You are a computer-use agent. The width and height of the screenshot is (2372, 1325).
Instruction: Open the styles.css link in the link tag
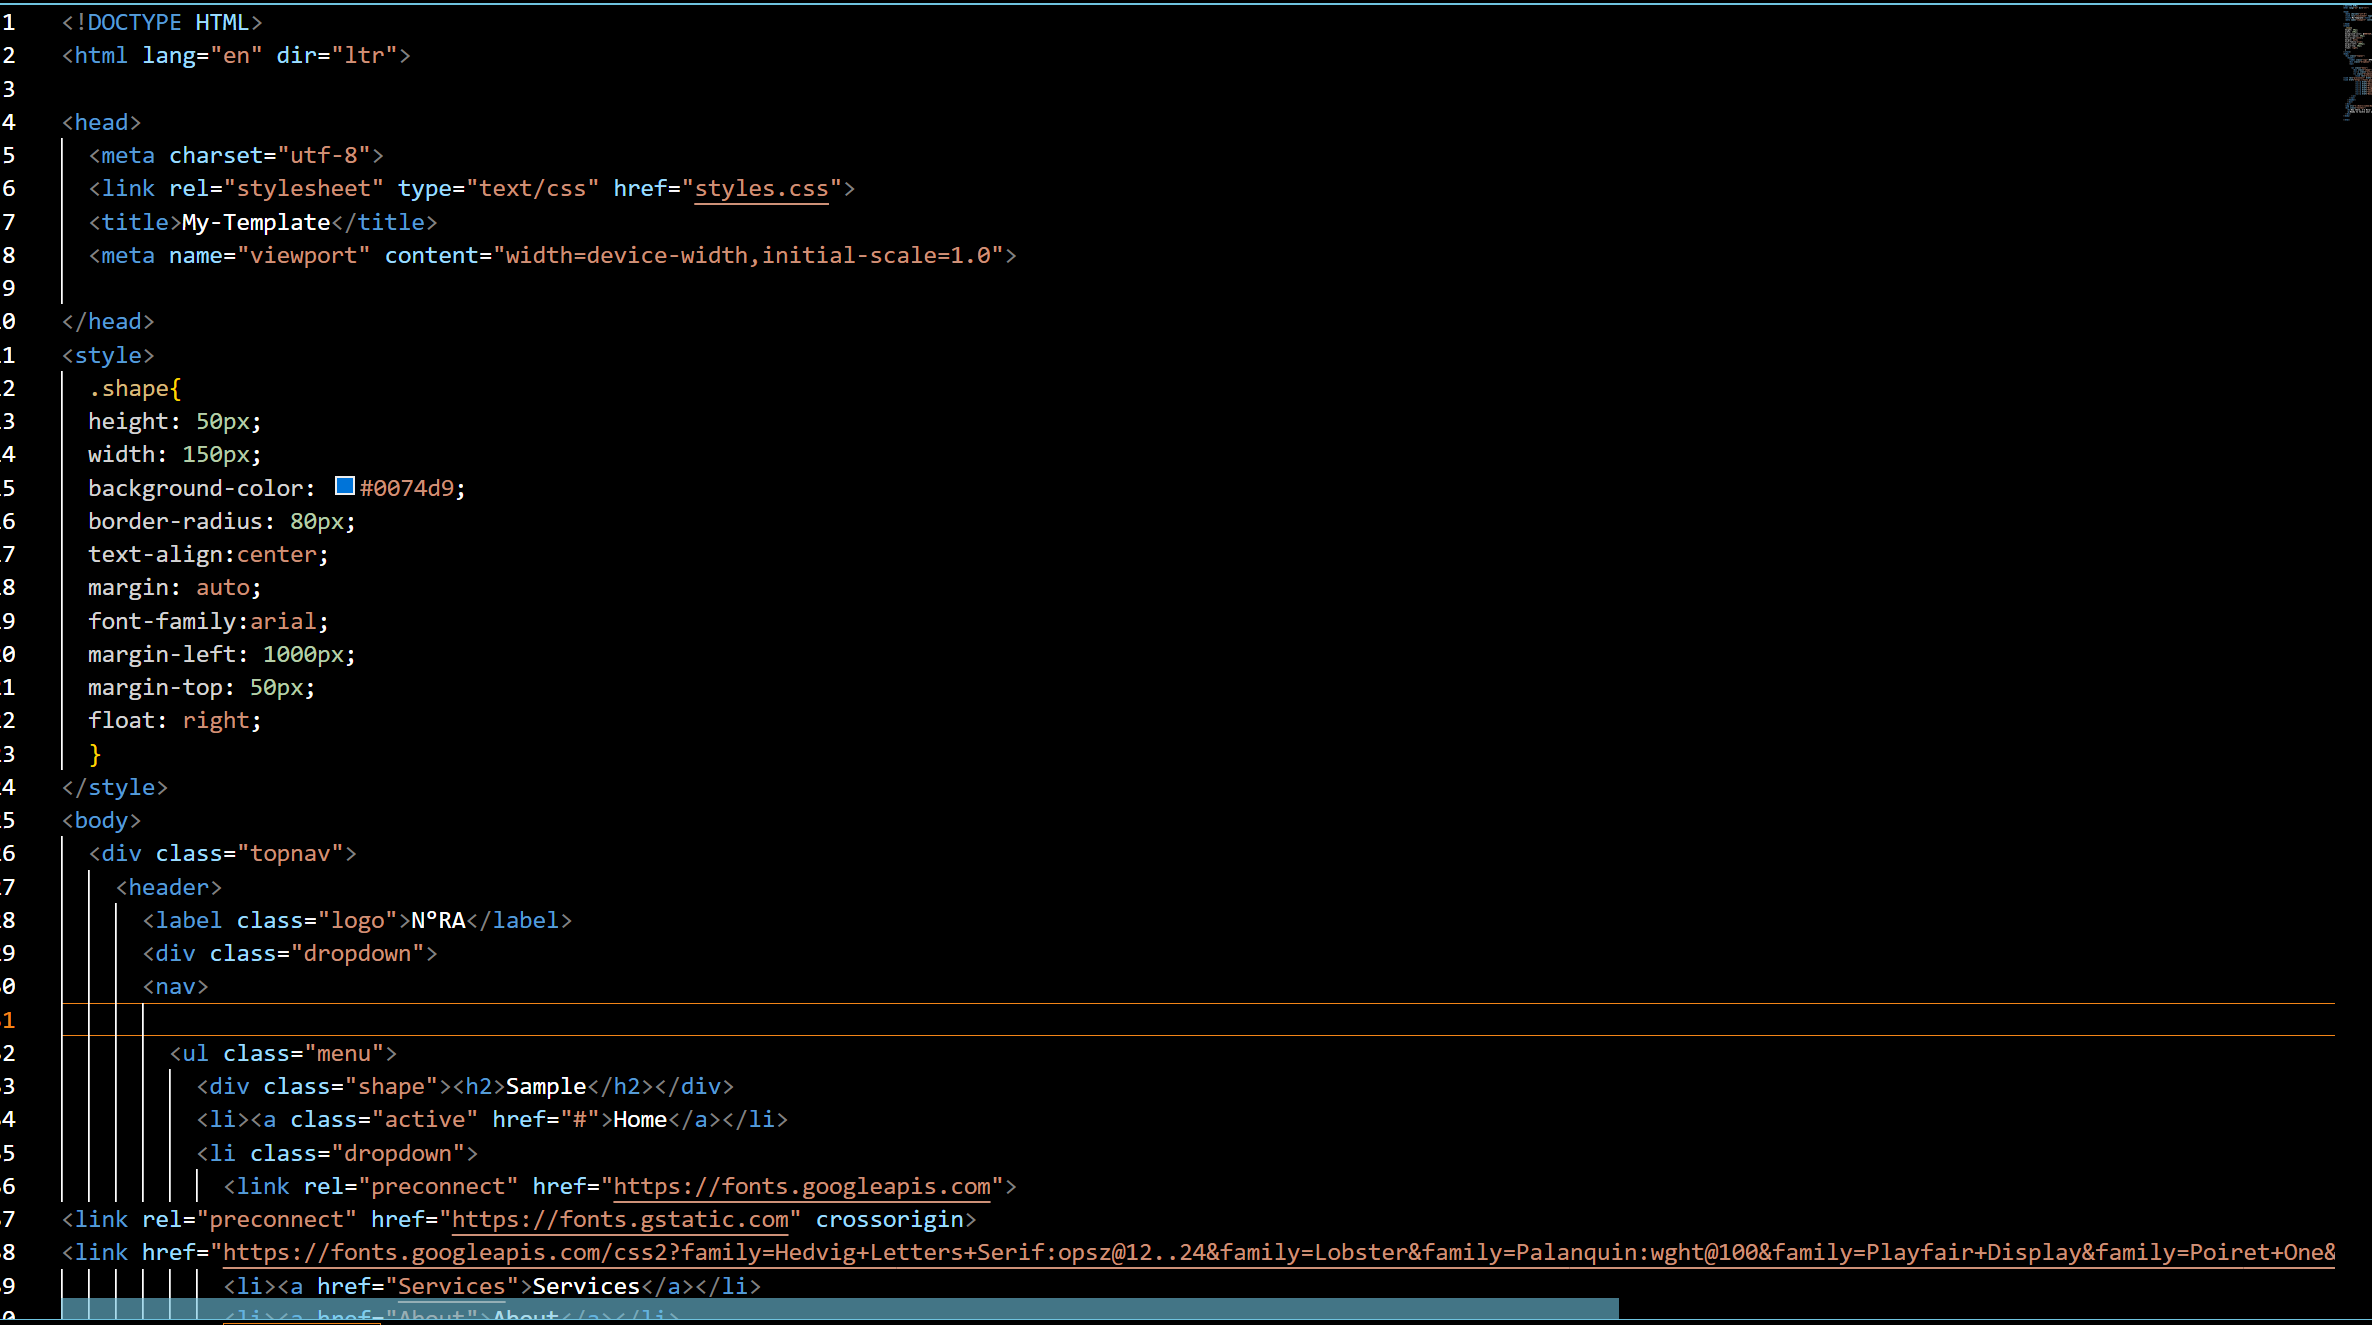762,189
